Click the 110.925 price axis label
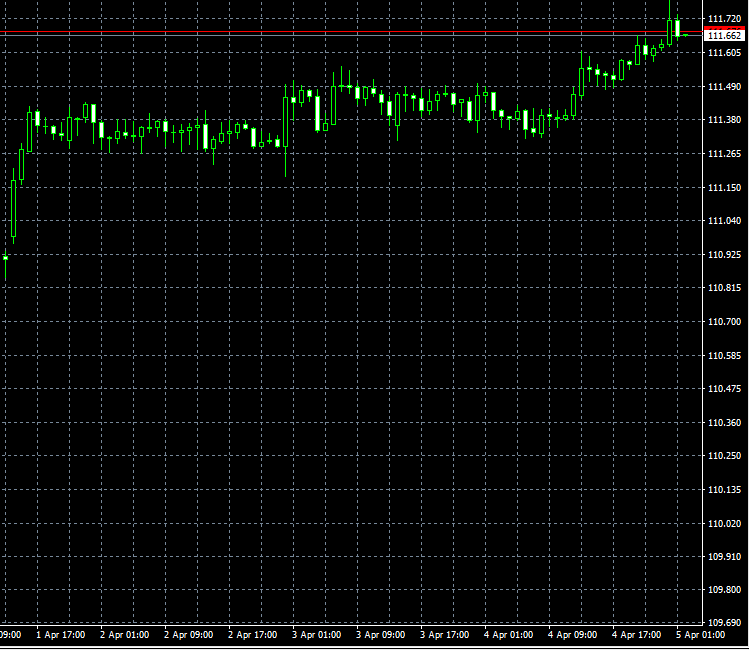Viewport: 749px width, 650px height. tap(724, 255)
